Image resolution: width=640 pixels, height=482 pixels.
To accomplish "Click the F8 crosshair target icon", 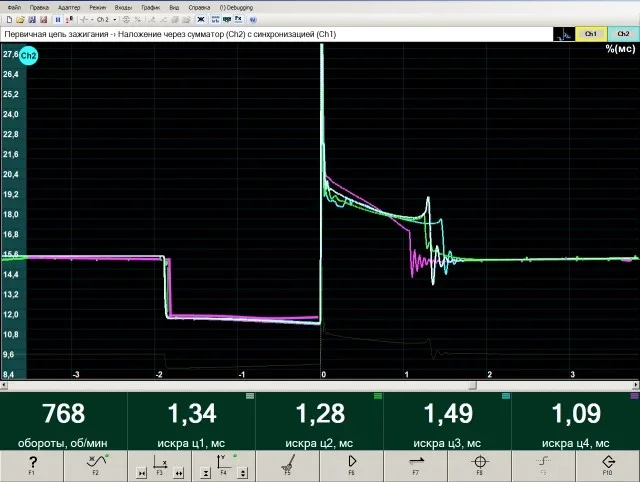I will click(x=480, y=466).
